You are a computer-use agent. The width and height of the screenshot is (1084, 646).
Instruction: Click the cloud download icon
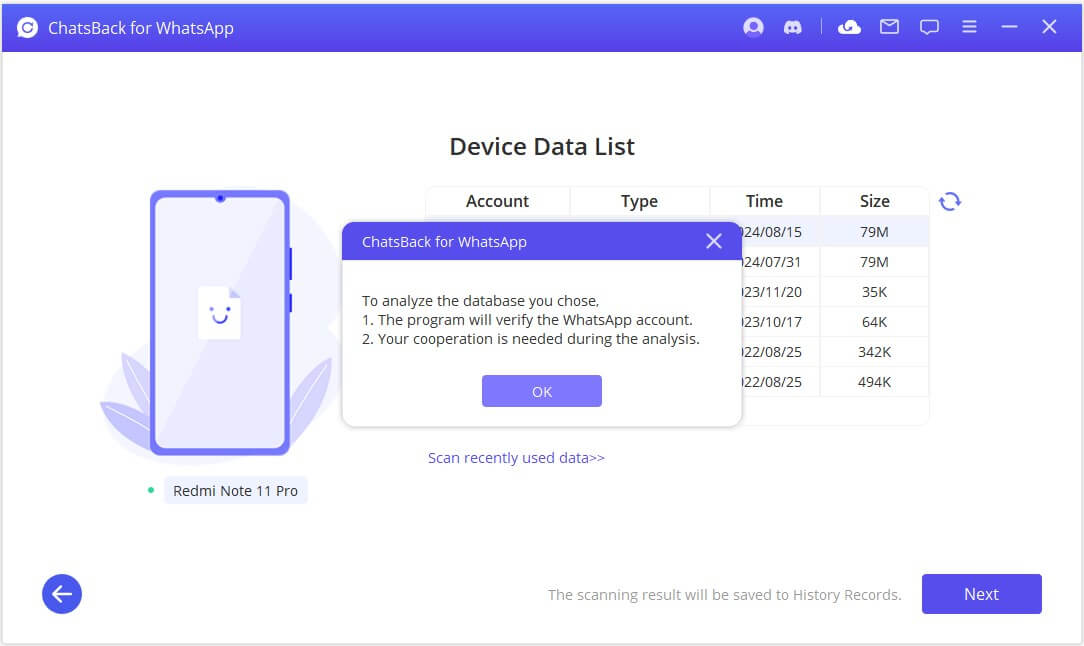[849, 27]
